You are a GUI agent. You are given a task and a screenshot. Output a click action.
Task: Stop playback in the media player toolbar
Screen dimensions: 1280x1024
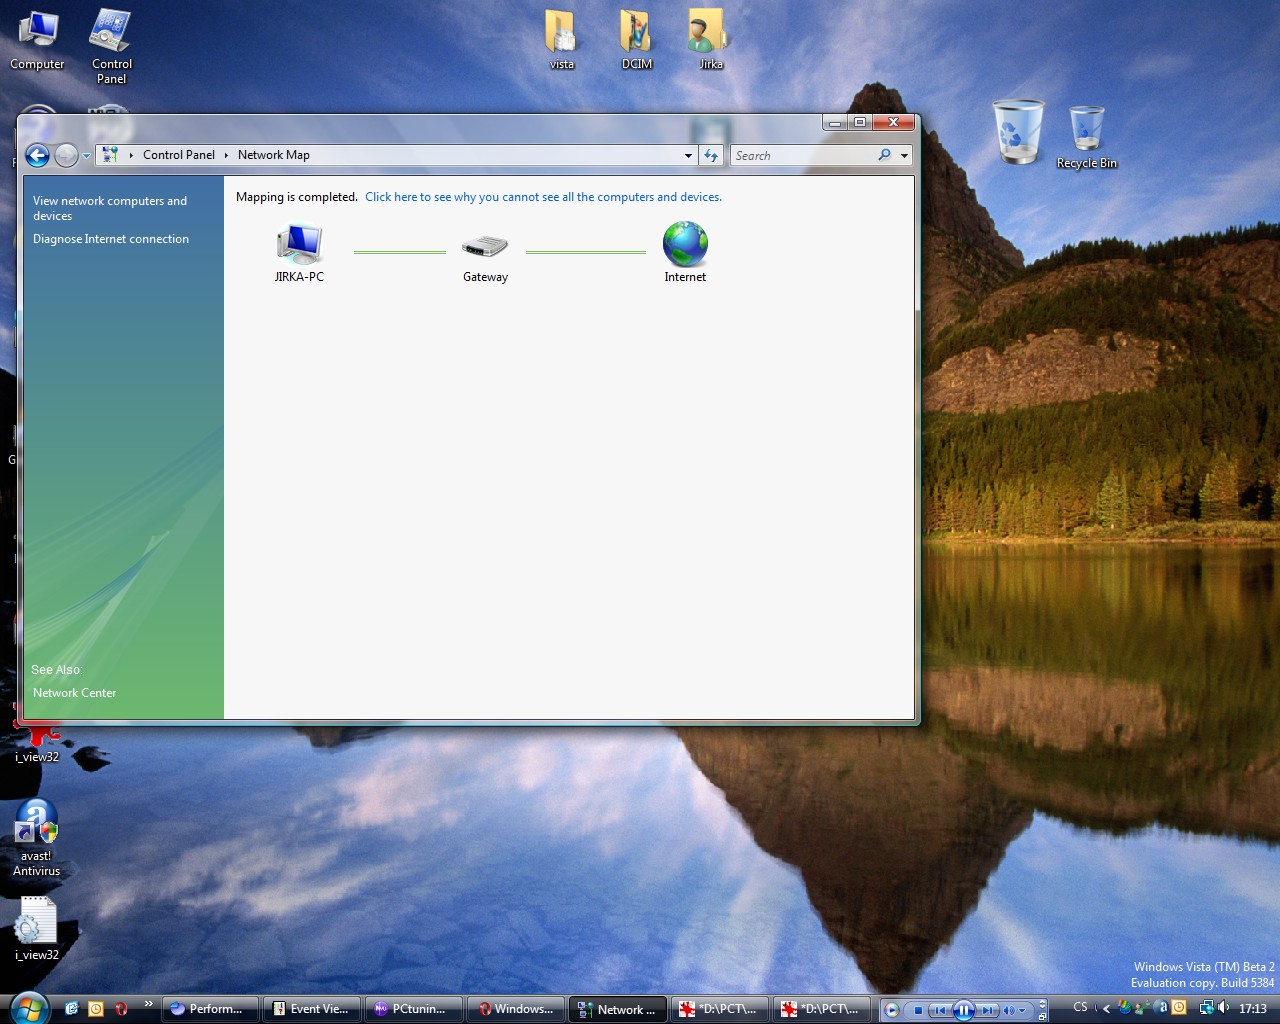point(918,1010)
